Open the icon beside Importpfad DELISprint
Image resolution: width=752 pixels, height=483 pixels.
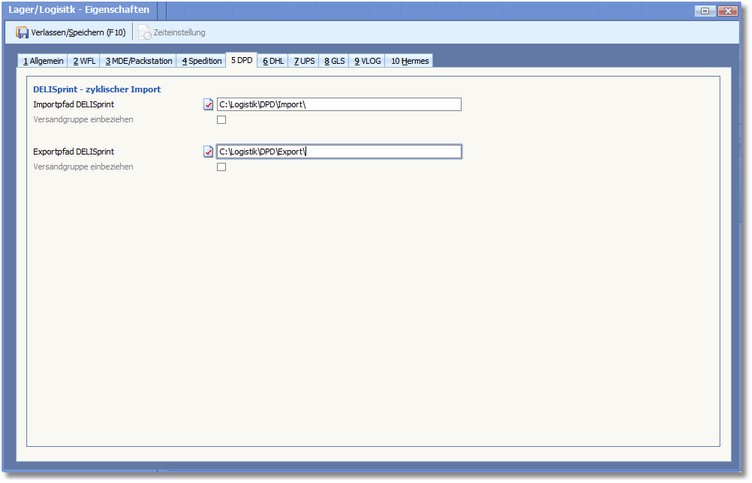[208, 104]
